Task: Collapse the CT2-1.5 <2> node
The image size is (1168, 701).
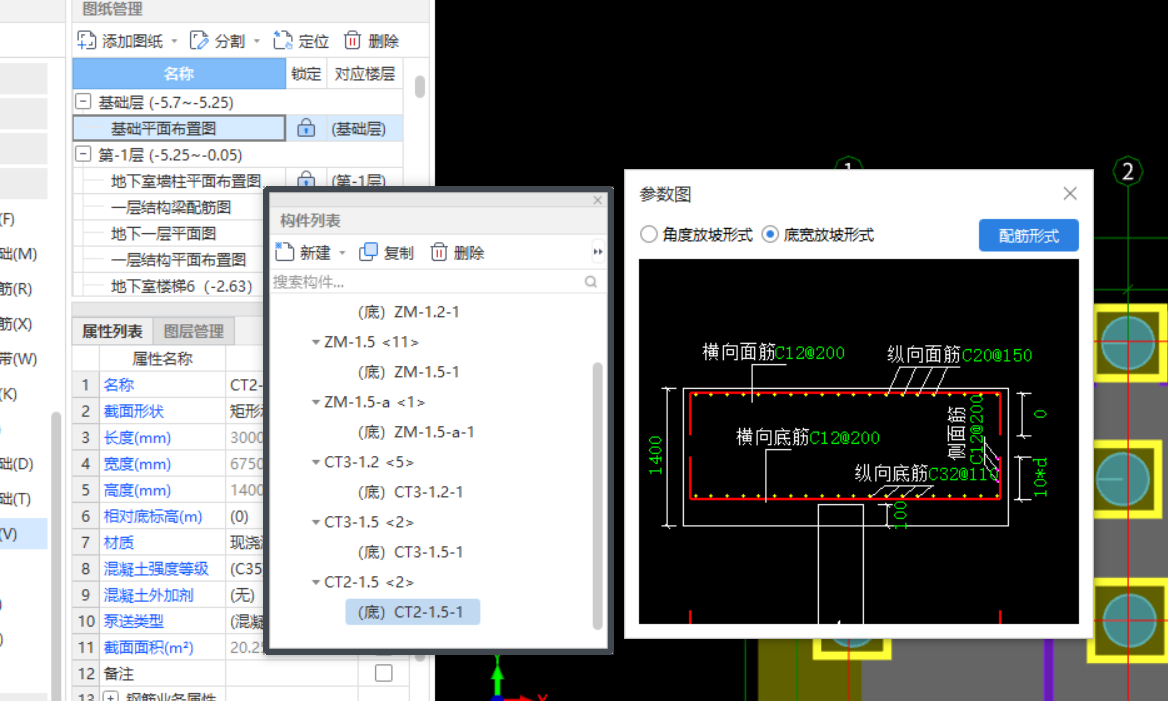Action: tap(316, 582)
